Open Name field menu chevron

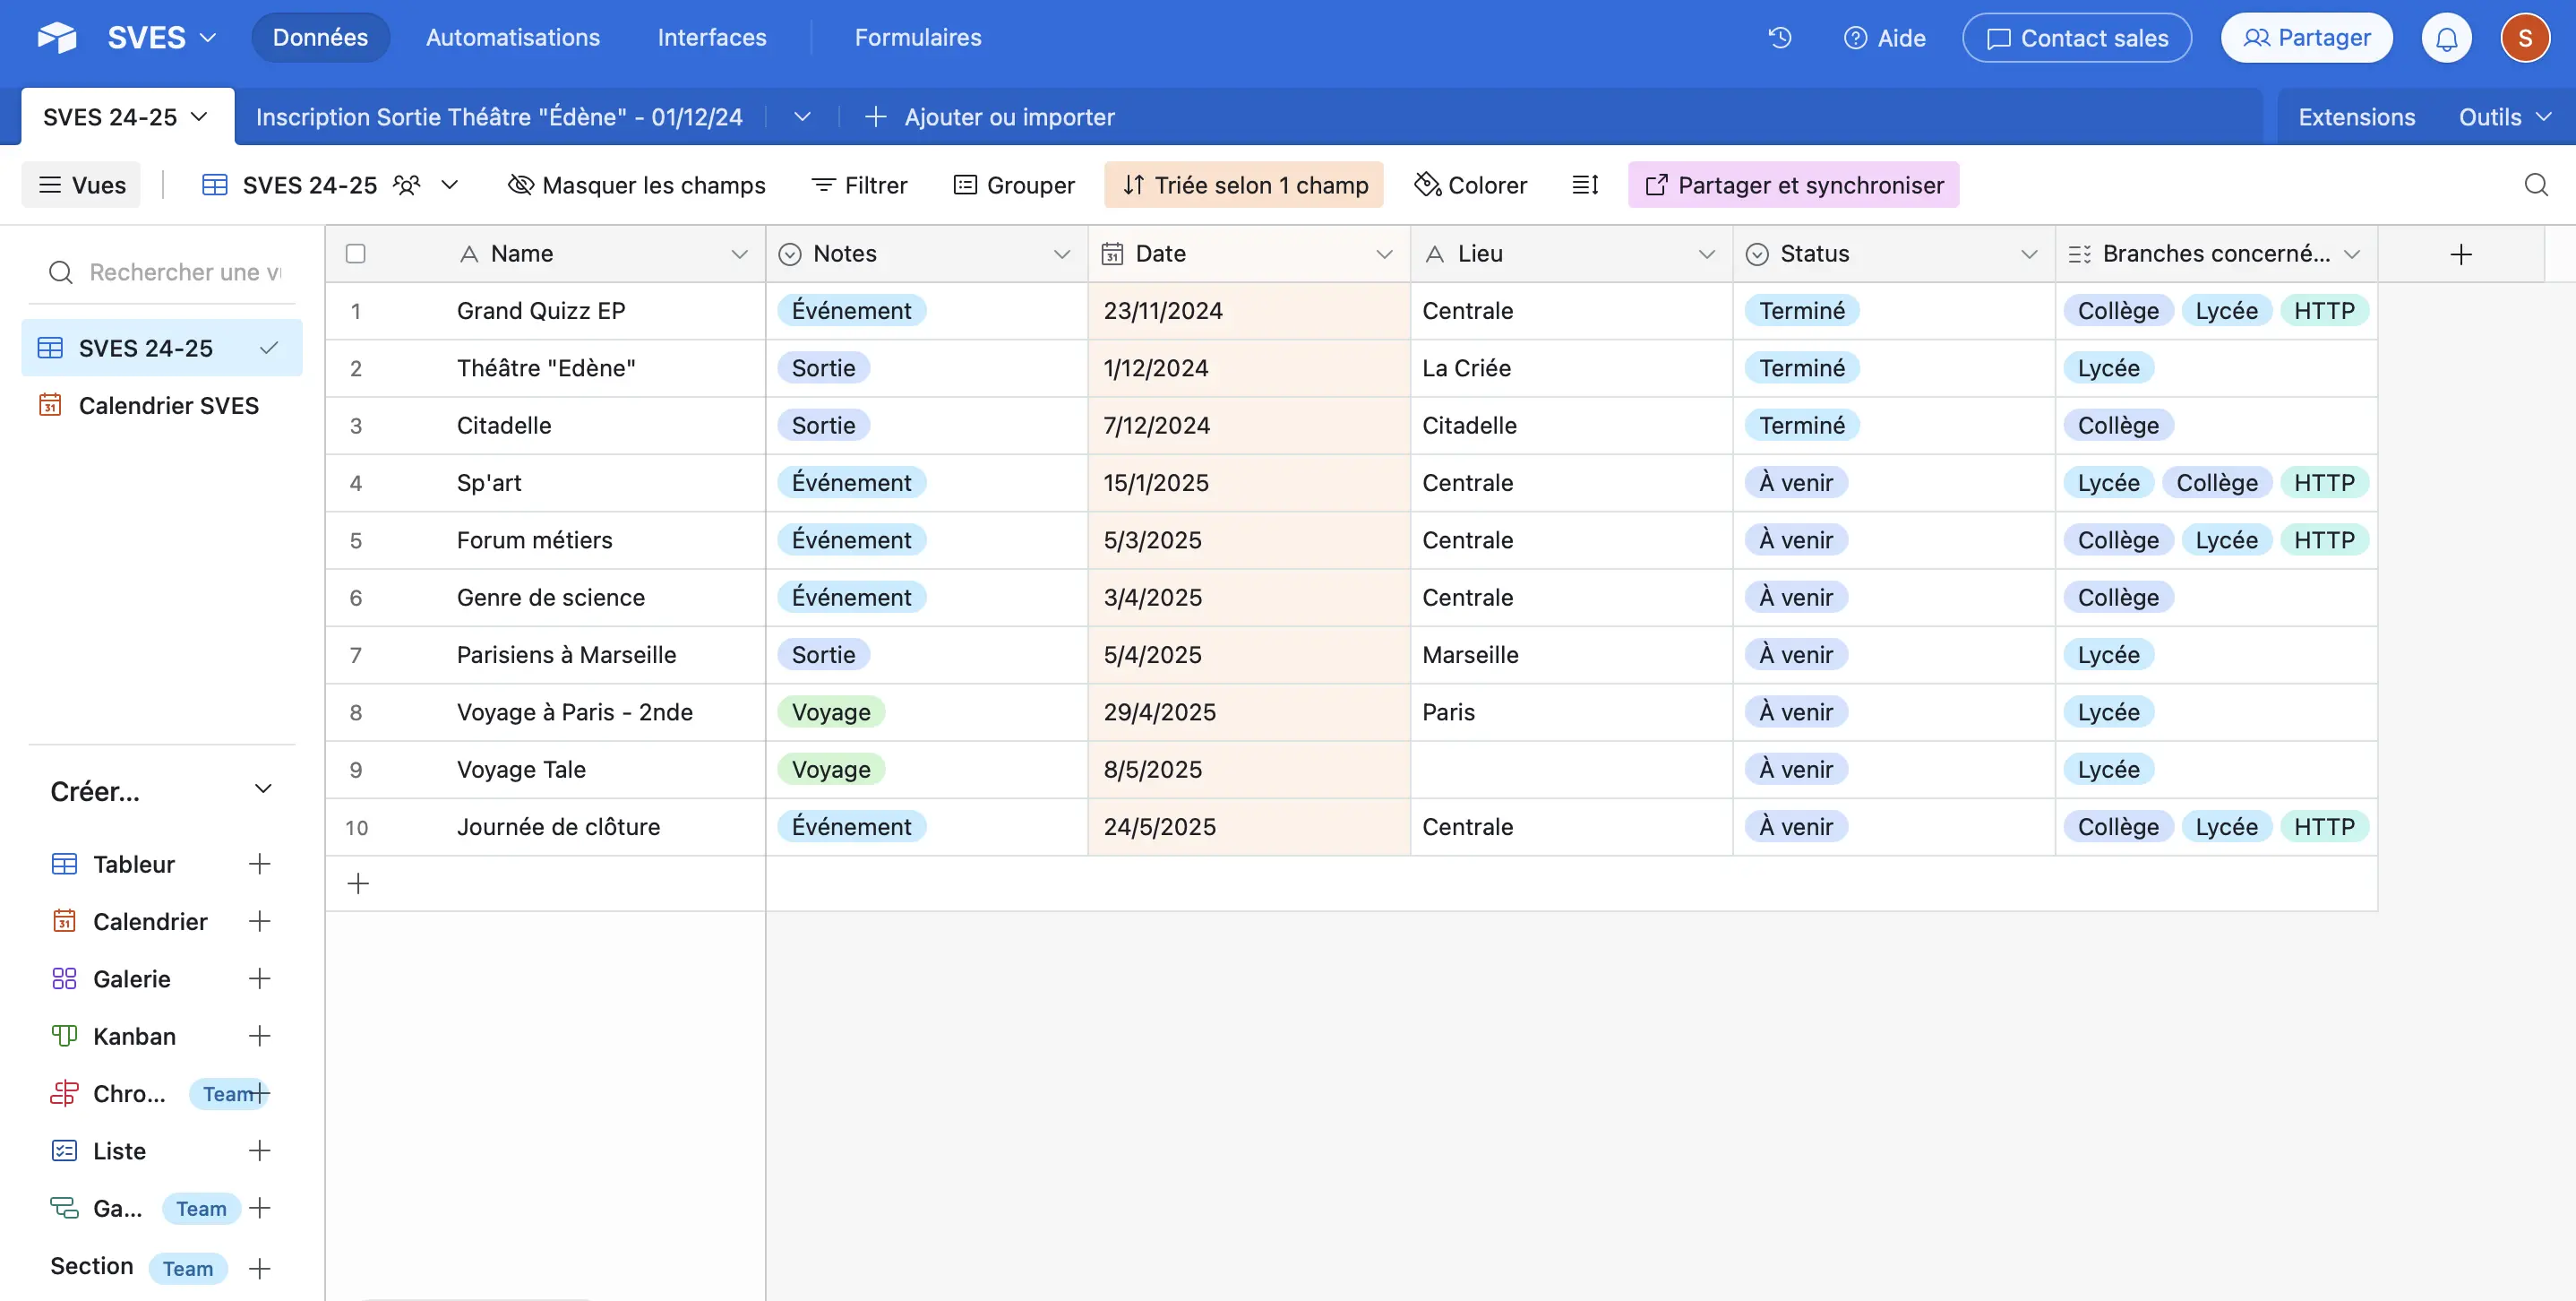[740, 254]
